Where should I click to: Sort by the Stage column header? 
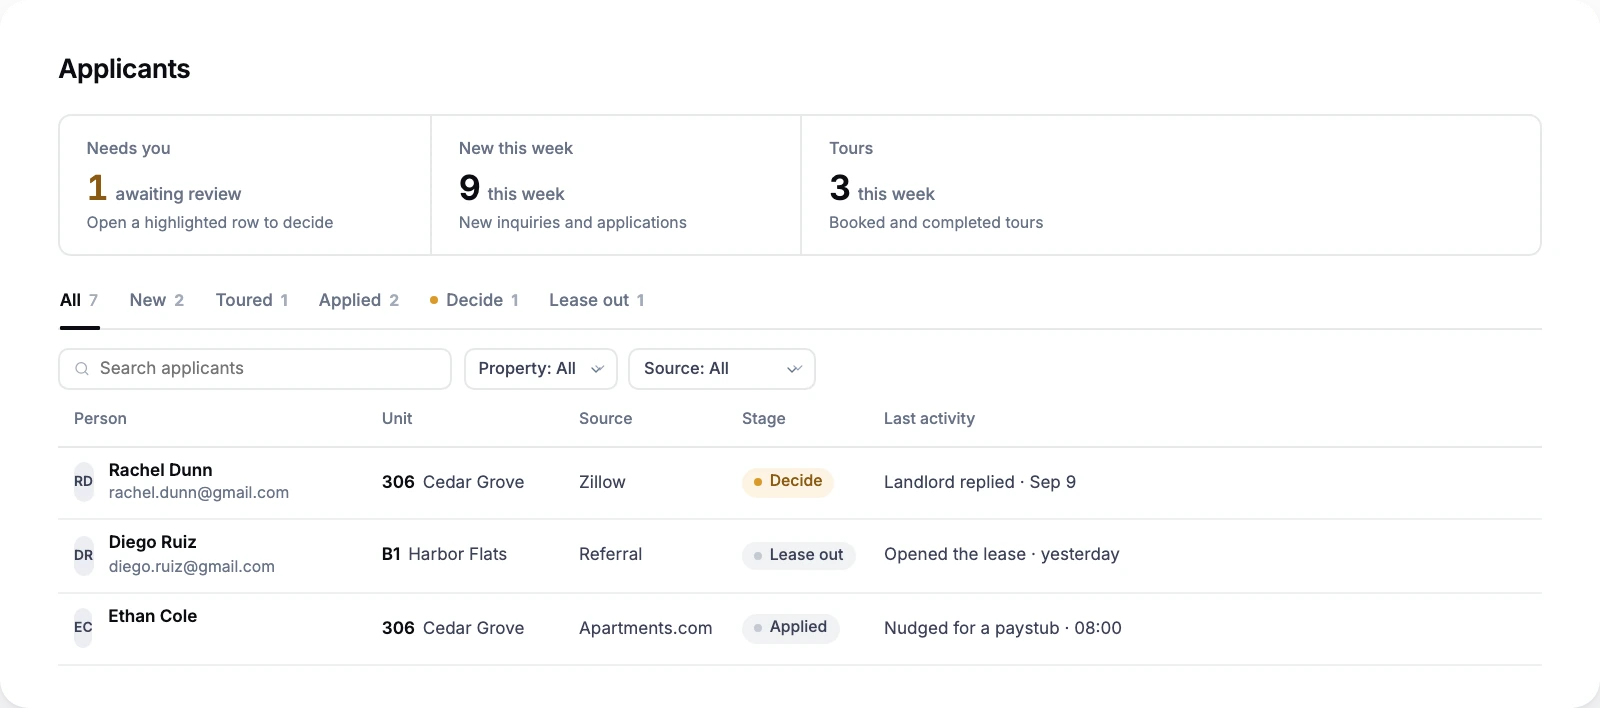tap(764, 419)
